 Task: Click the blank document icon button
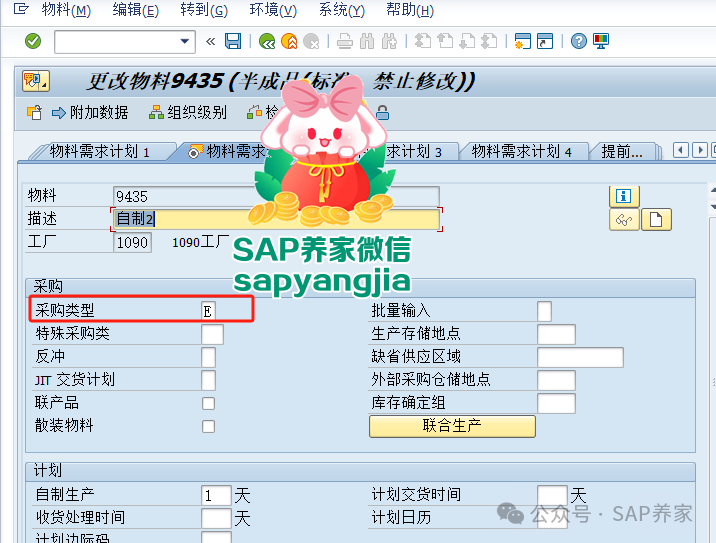(x=656, y=220)
